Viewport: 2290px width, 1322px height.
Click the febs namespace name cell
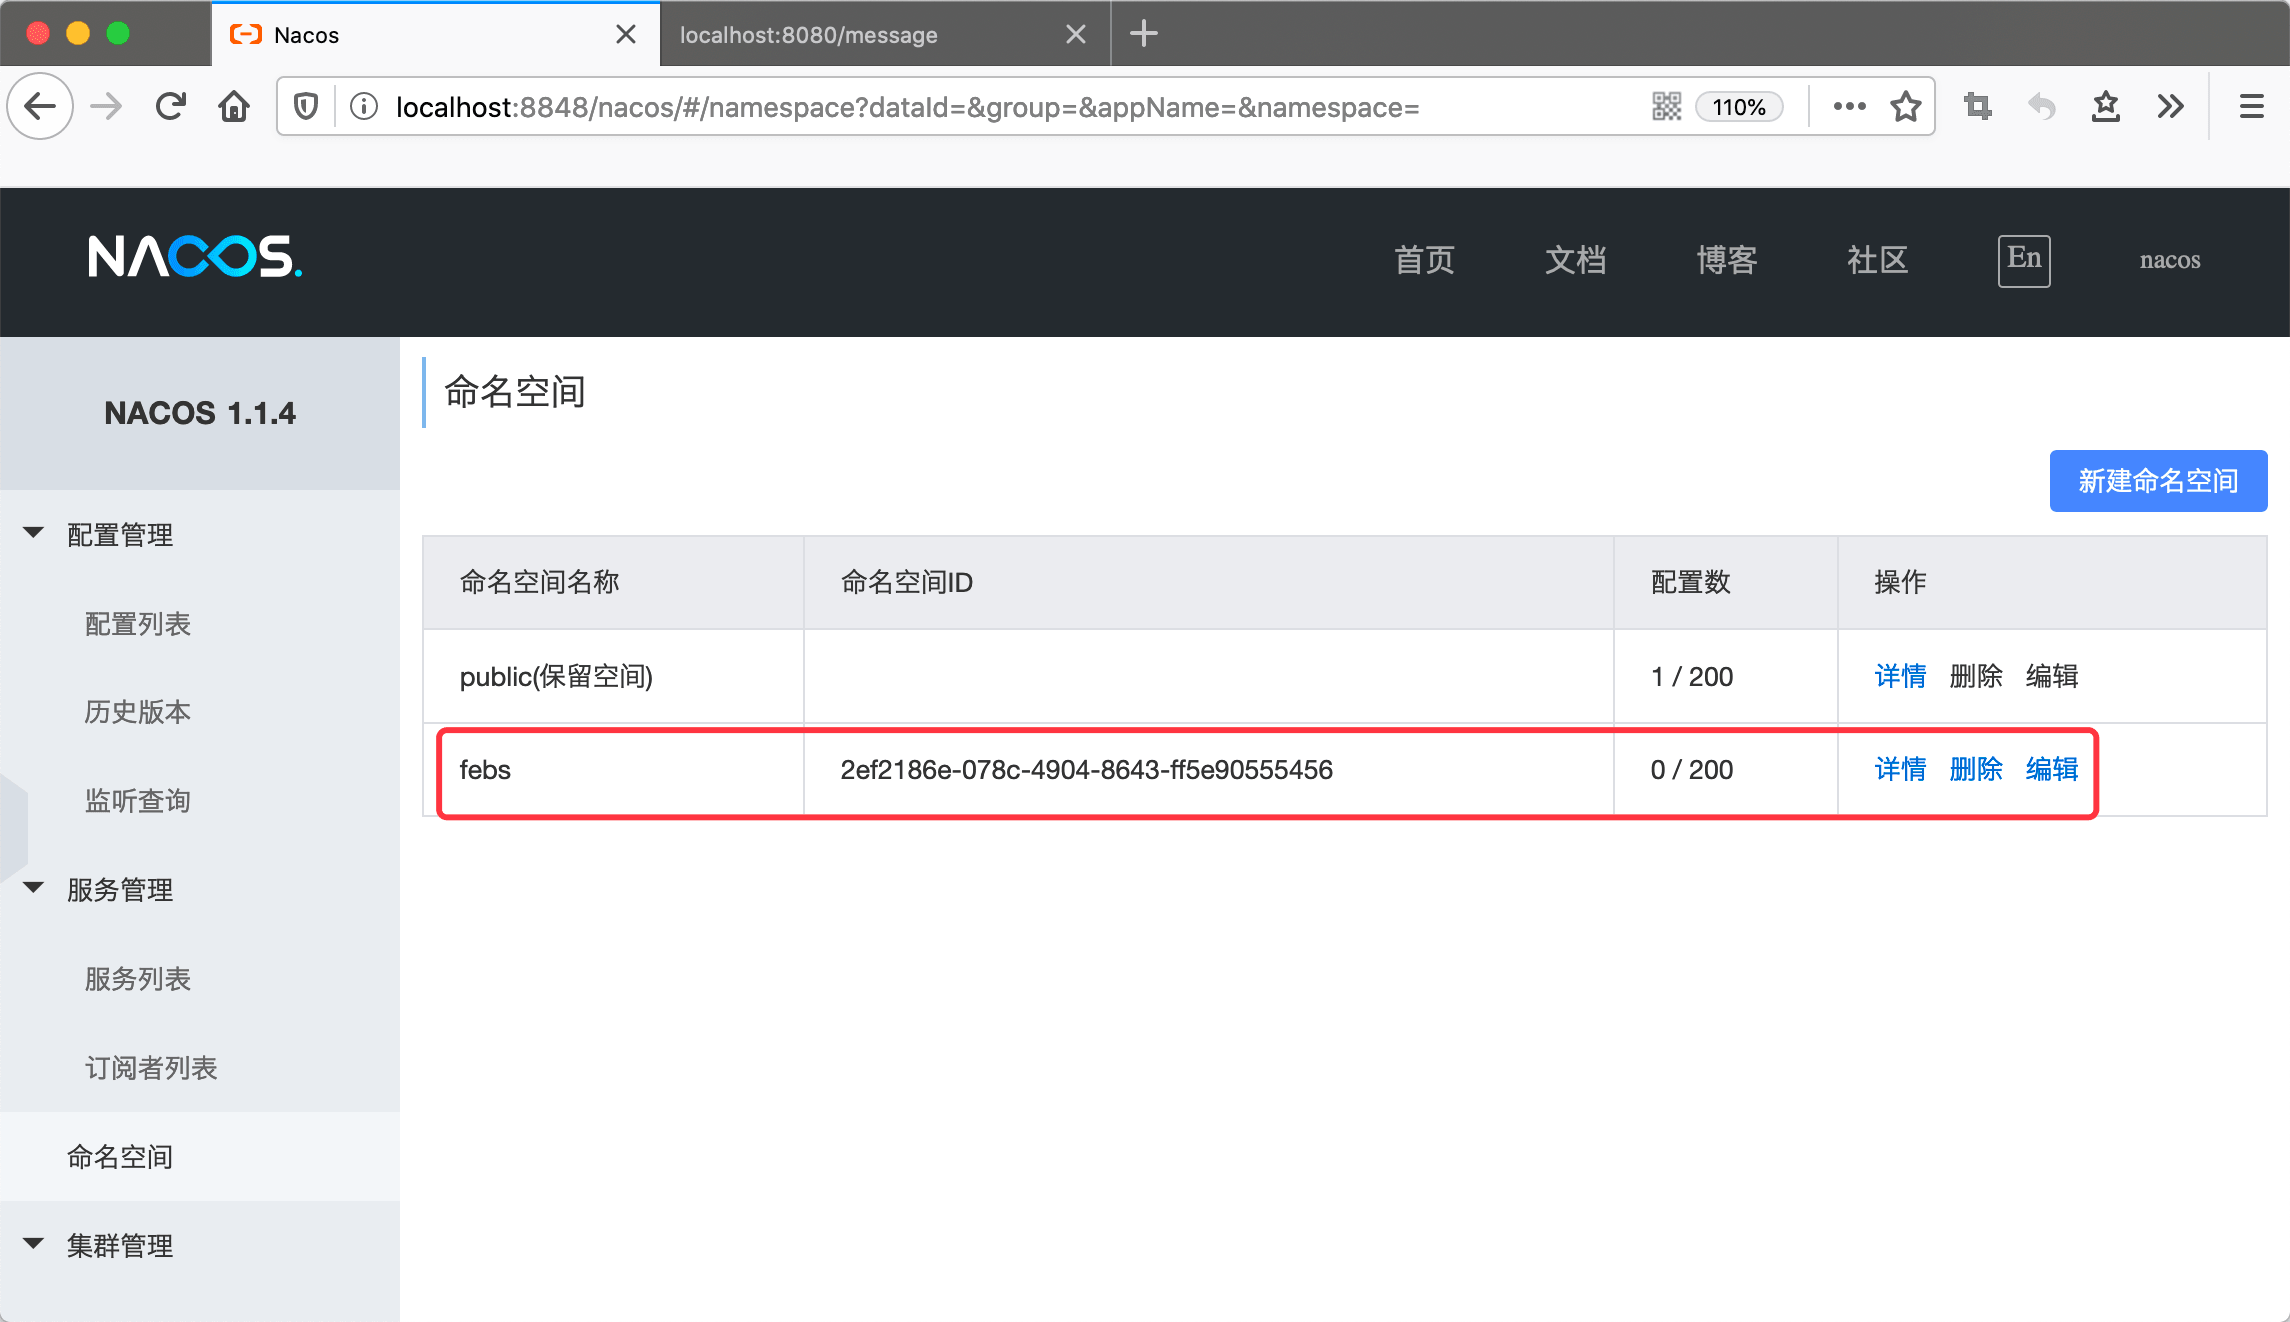[613, 770]
